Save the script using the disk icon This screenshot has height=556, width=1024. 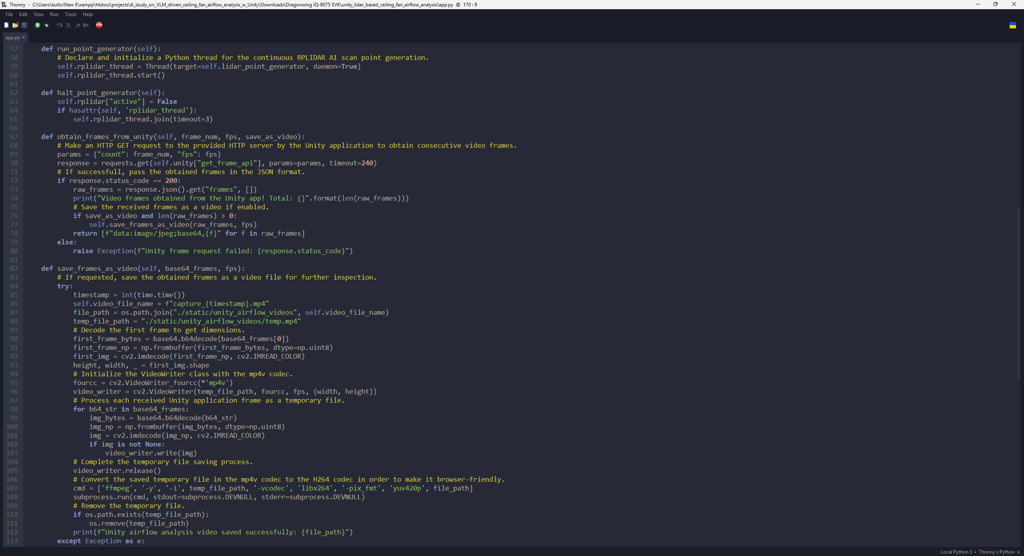pyautogui.click(x=24, y=25)
